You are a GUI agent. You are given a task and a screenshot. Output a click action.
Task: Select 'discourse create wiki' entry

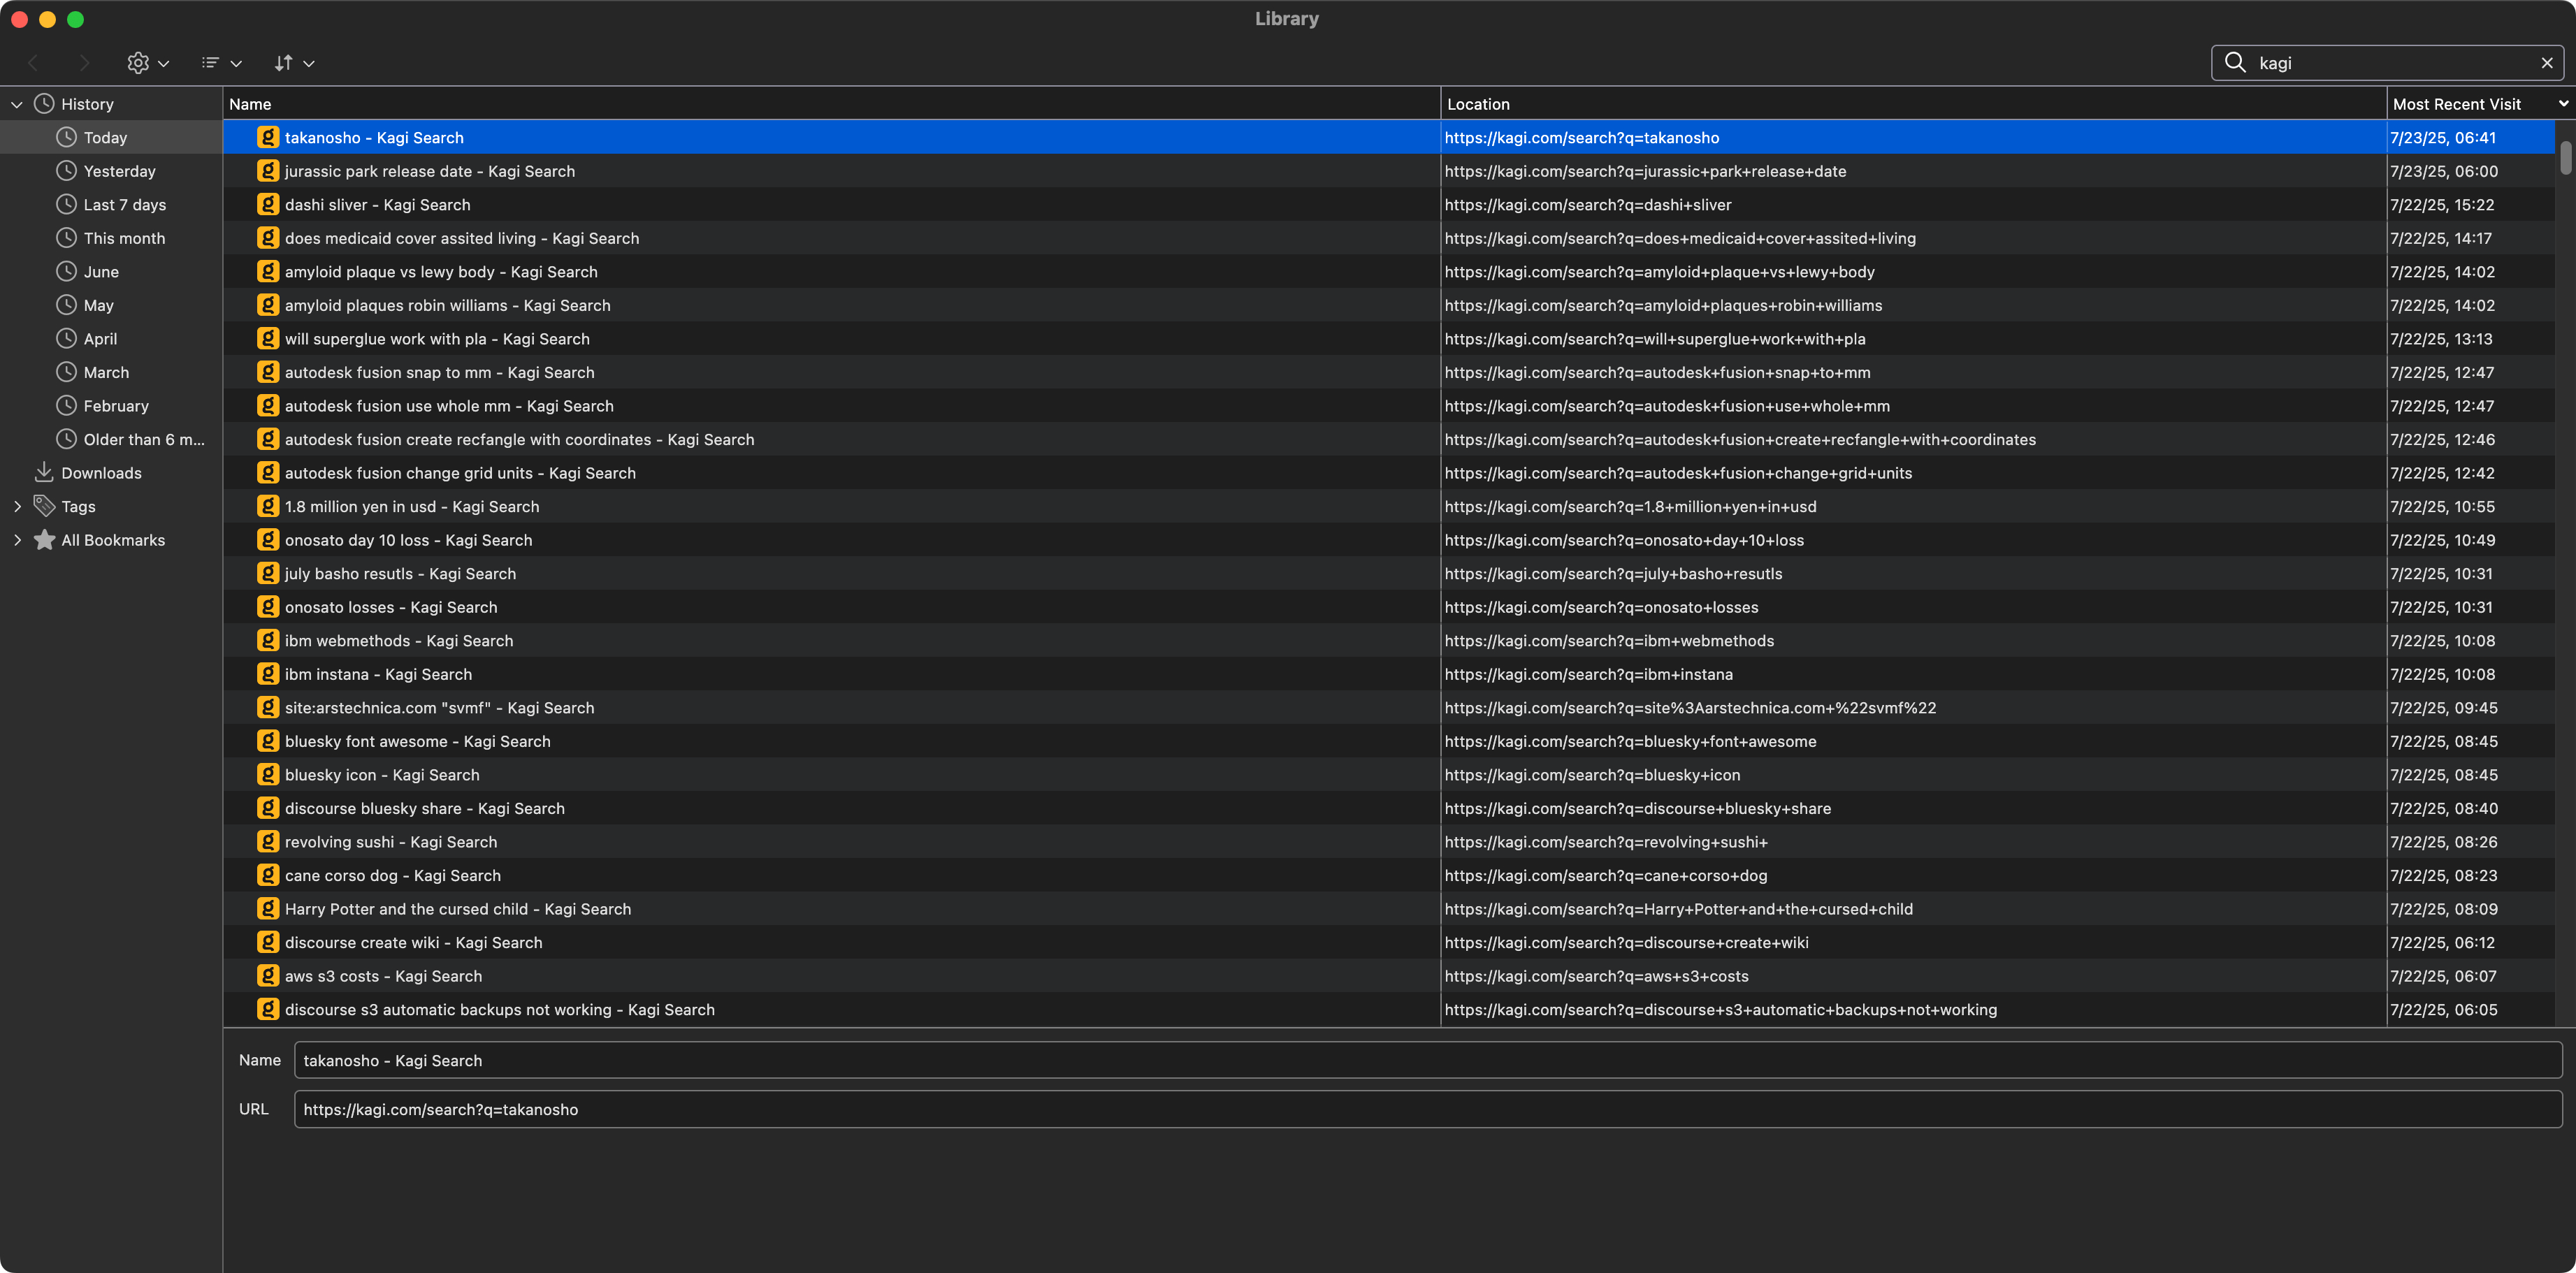[x=1389, y=942]
